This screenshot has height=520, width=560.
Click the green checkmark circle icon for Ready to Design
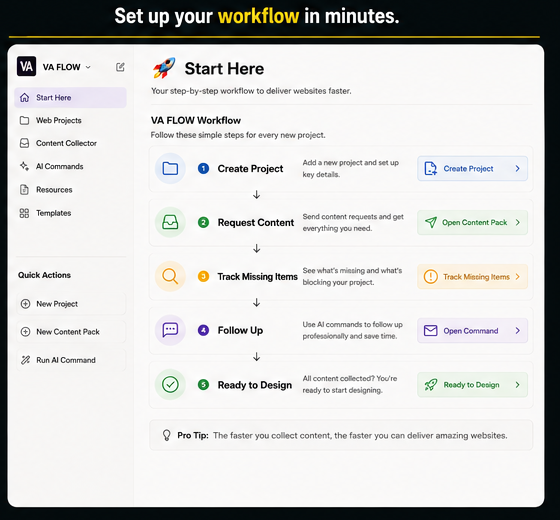click(x=170, y=385)
